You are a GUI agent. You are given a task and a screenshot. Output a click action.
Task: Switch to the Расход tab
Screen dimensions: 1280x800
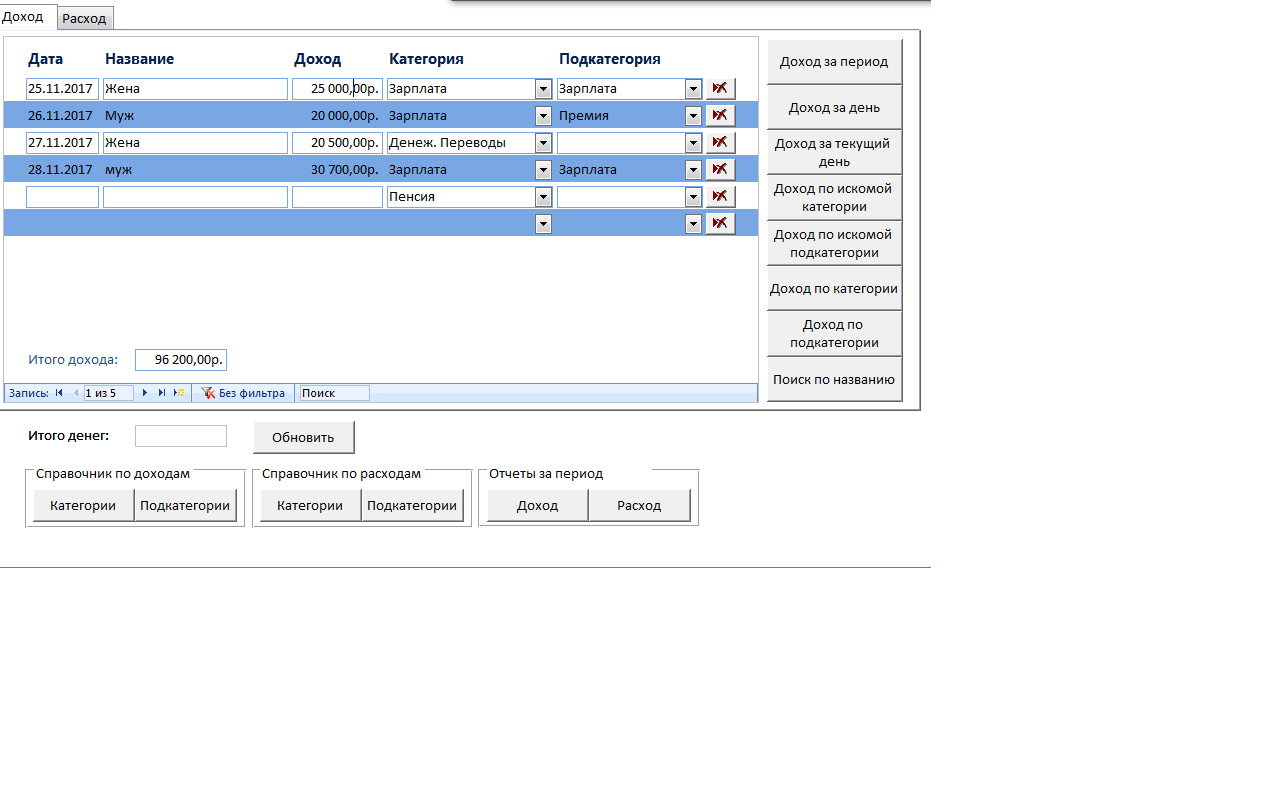[x=85, y=18]
